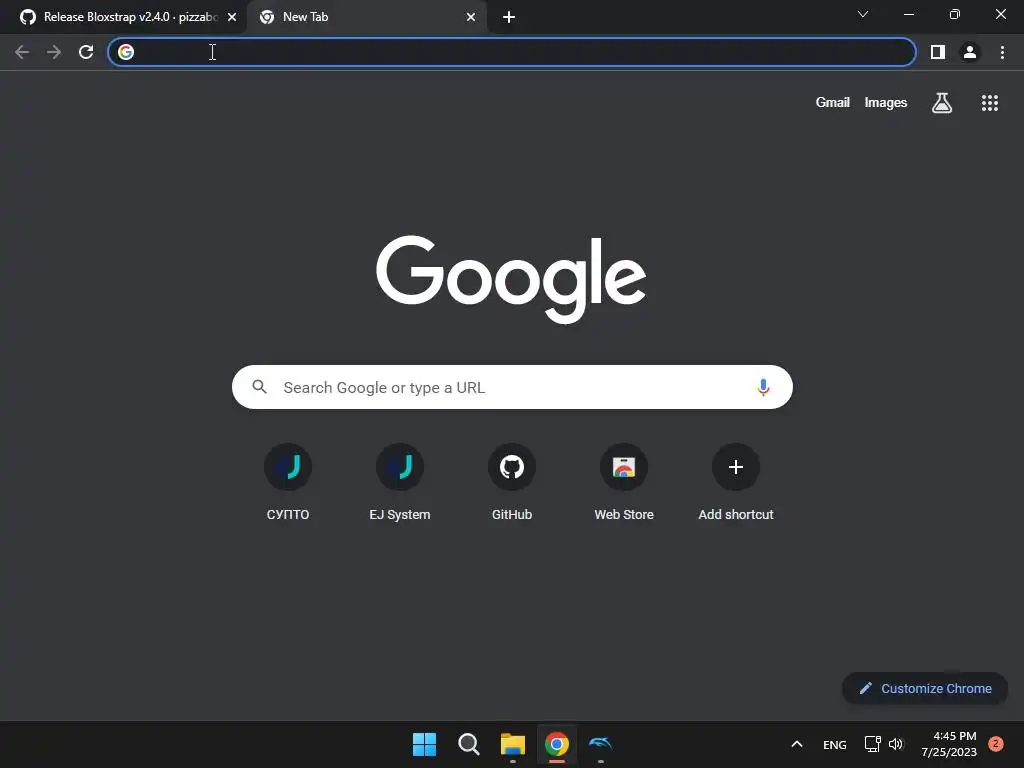Close the New Tab tab
Image resolution: width=1024 pixels, height=768 pixels.
[471, 17]
